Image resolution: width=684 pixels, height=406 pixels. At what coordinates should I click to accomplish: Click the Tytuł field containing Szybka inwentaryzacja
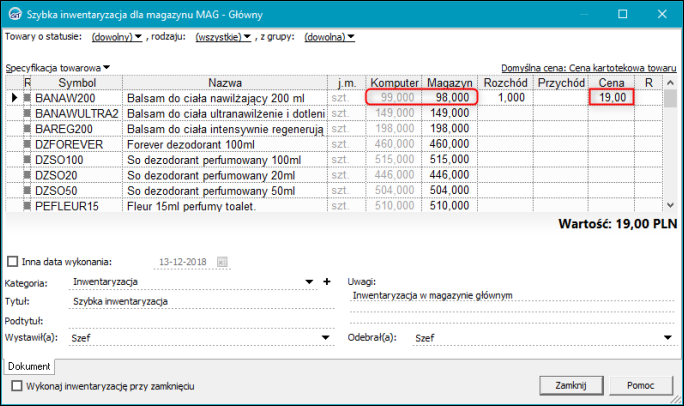[x=202, y=301]
